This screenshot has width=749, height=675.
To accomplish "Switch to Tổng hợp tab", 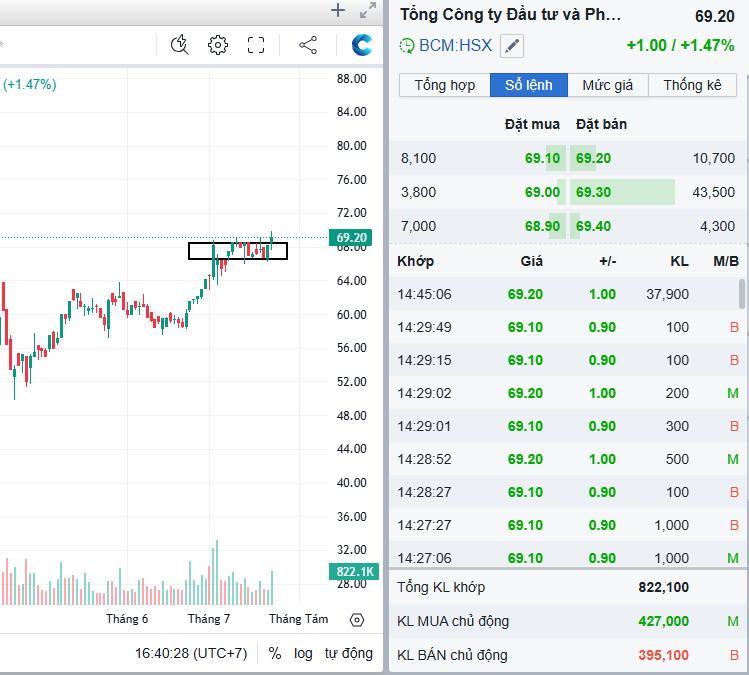I will click(445, 85).
